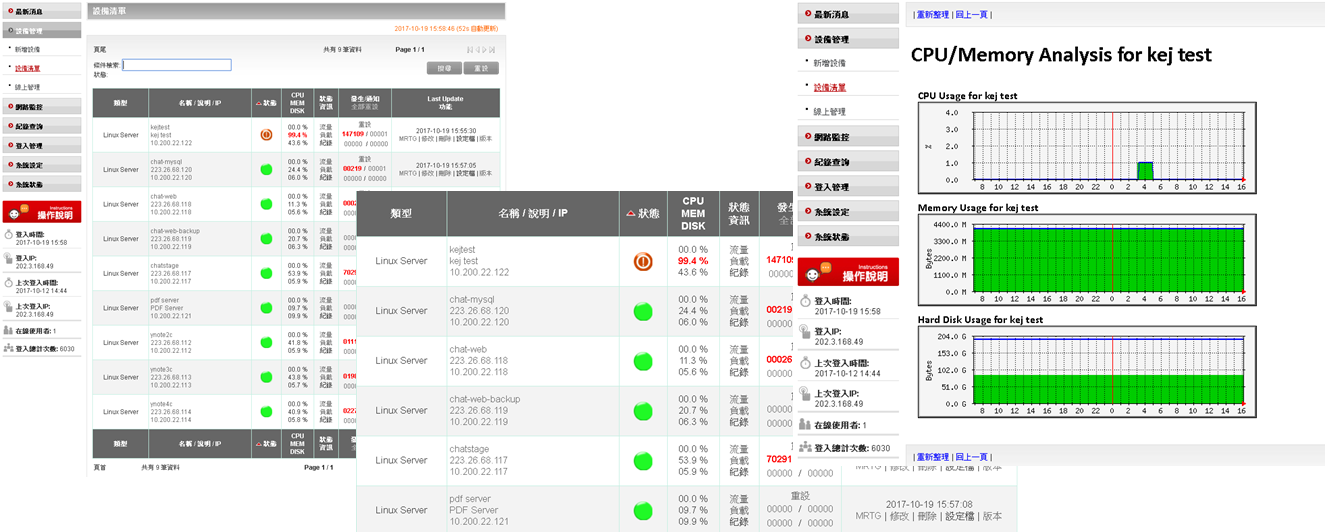Click chatstage green status icon in small device list
This screenshot has width=1325, height=532.
click(266, 273)
